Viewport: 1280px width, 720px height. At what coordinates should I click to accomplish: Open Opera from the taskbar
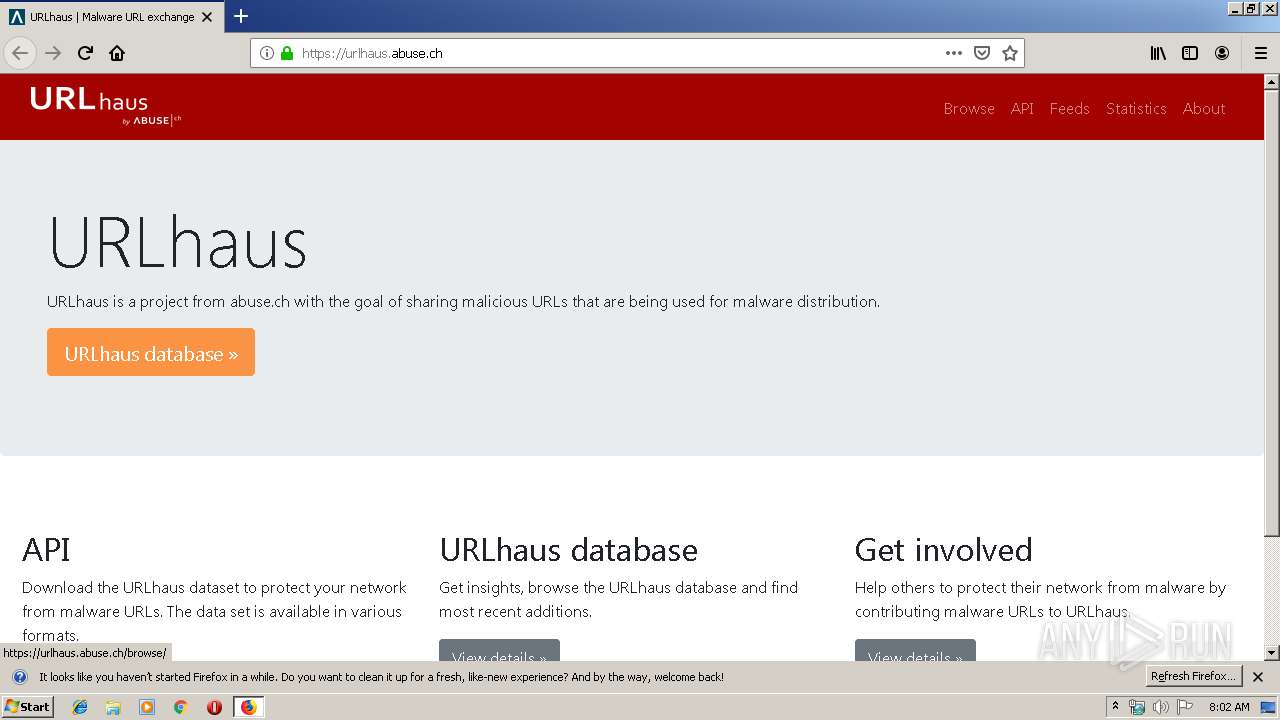[214, 707]
